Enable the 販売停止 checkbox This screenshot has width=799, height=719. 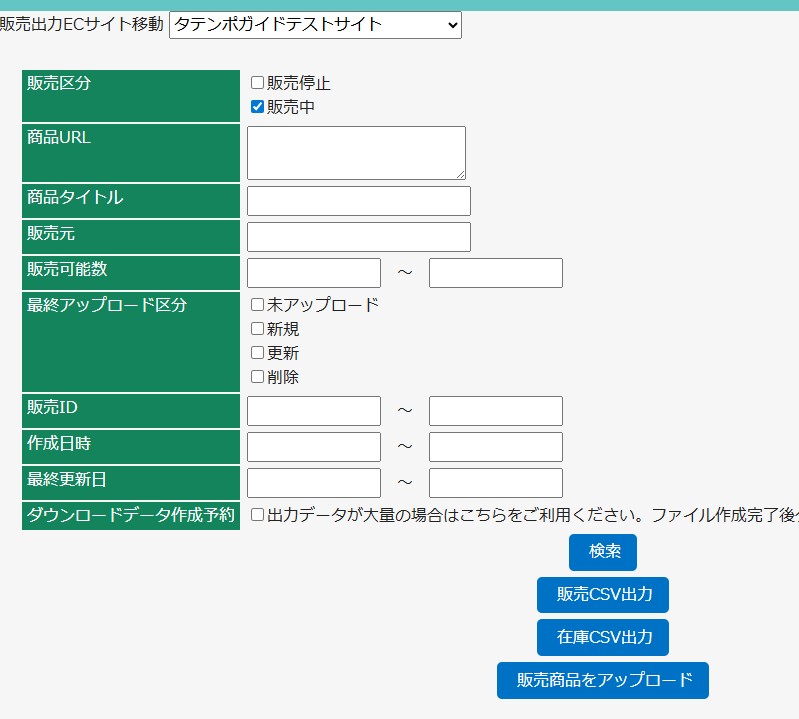(257, 83)
